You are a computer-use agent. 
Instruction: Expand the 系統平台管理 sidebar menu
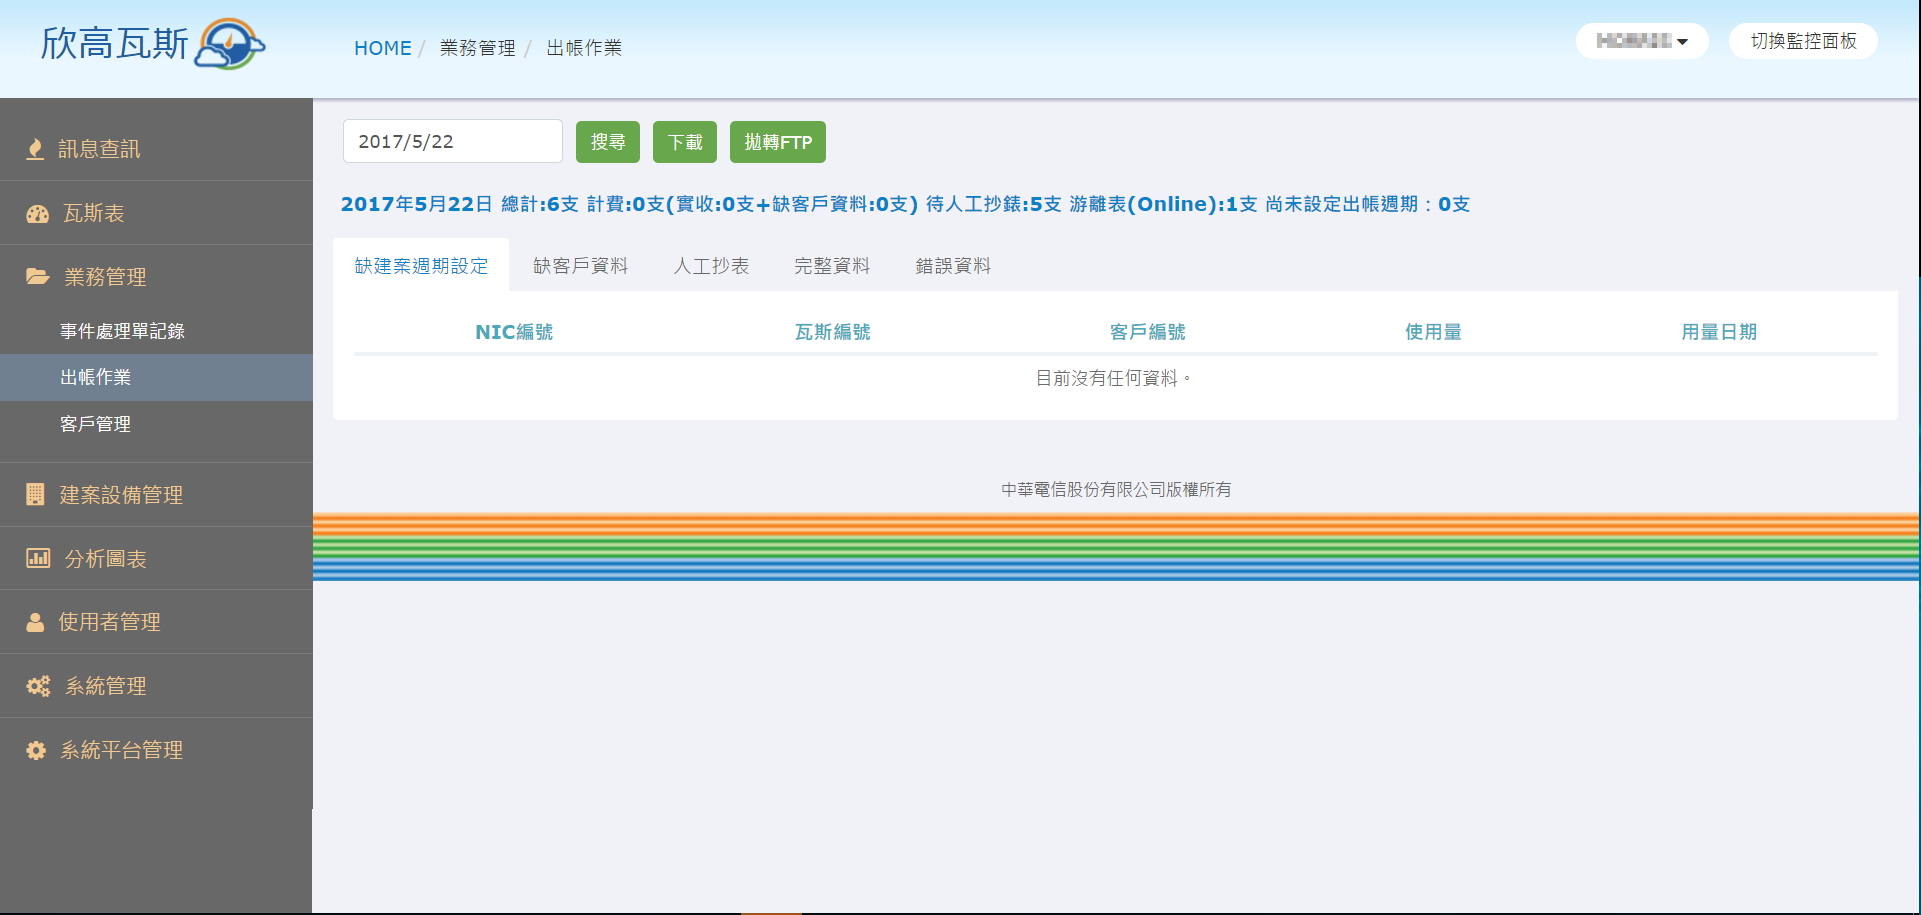156,750
